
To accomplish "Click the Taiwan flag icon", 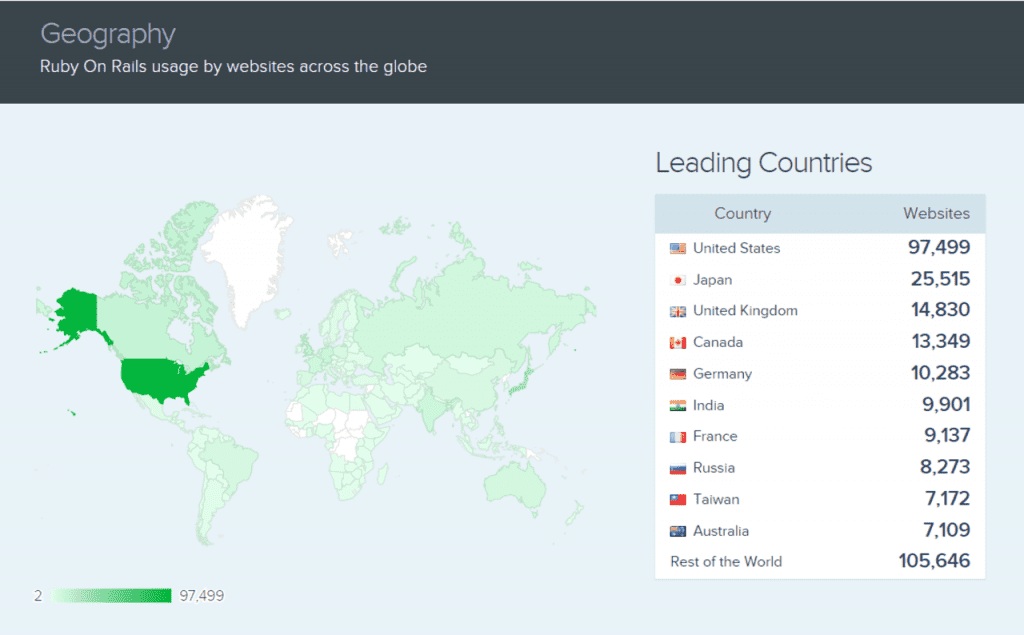I will point(678,500).
